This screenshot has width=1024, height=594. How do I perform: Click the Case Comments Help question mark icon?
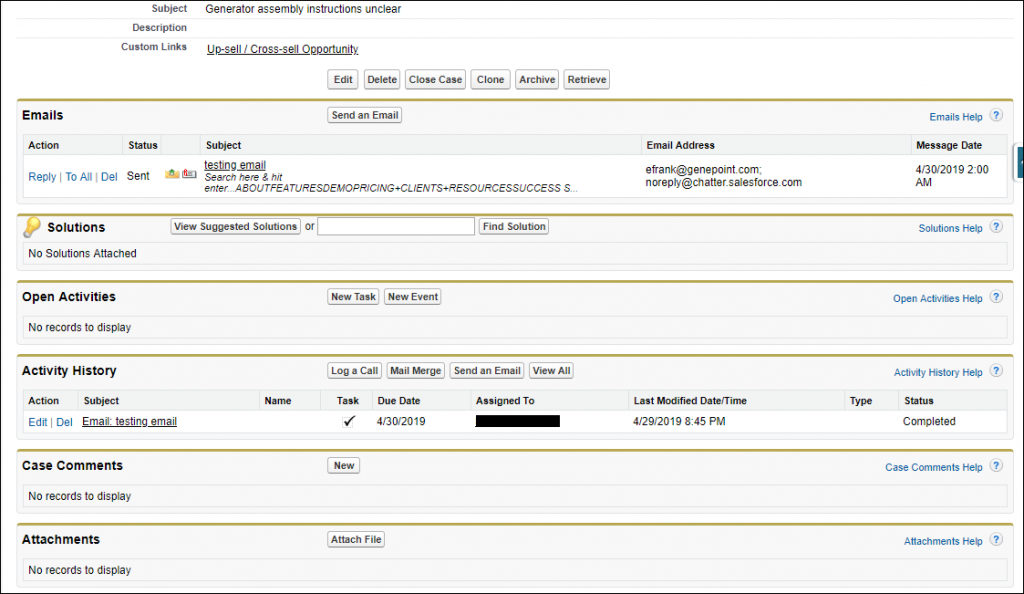[x=996, y=465]
